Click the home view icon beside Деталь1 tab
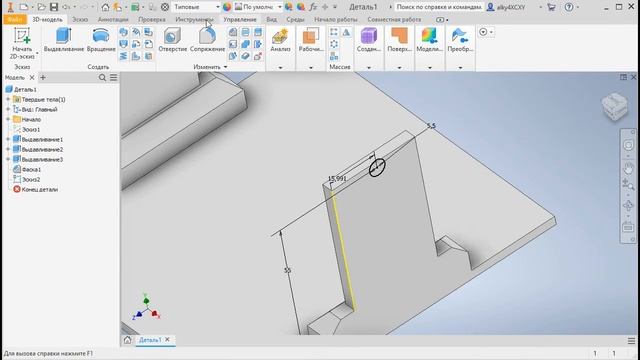640x360 pixels. click(x=127, y=340)
